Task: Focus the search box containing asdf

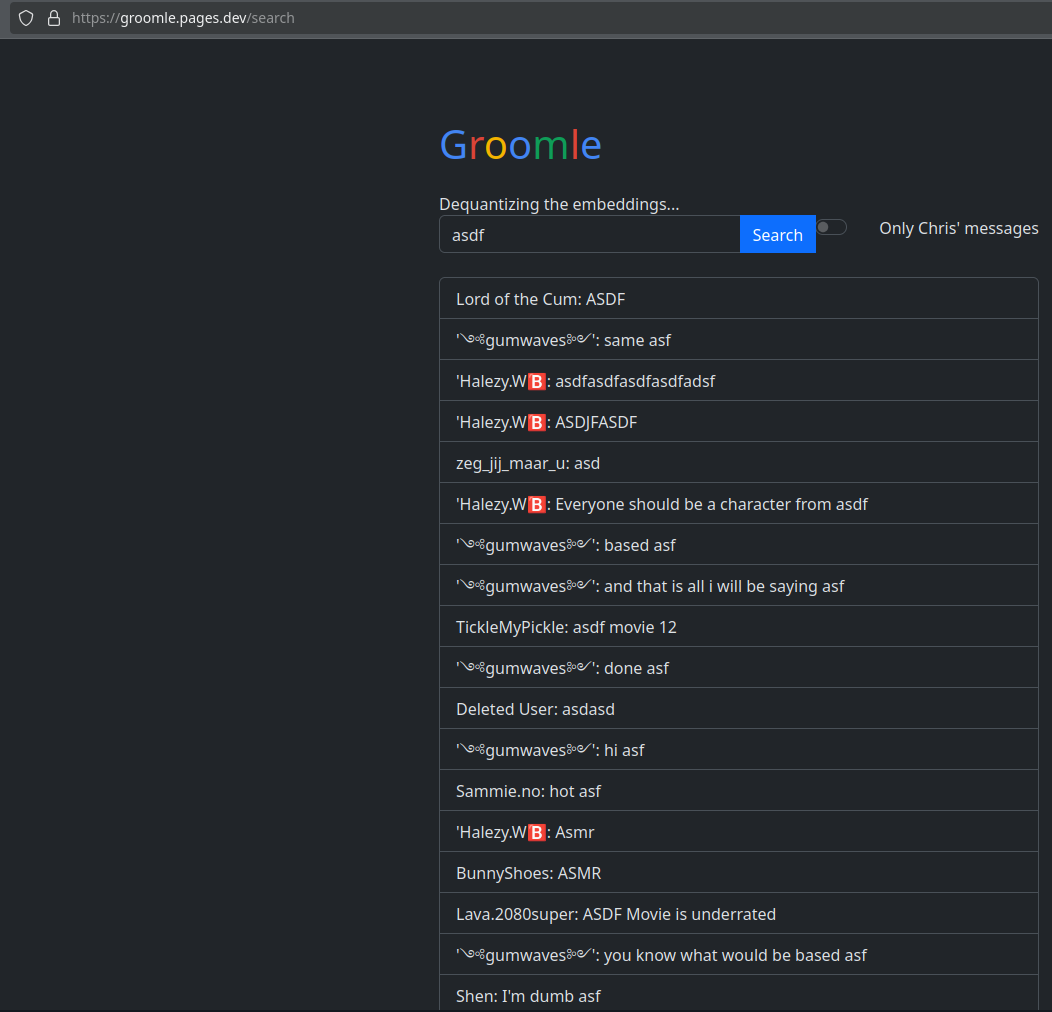Action: pos(590,234)
